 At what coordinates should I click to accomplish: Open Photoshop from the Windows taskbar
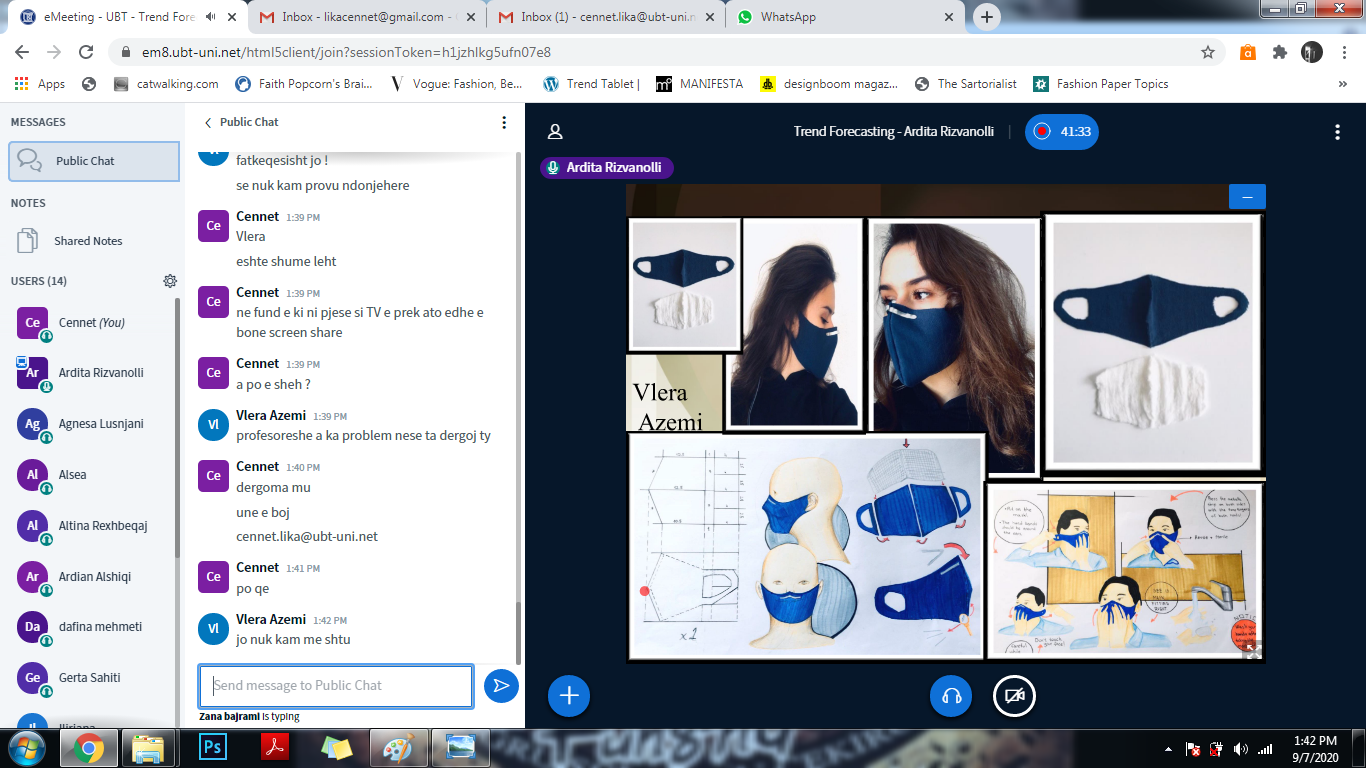coord(212,747)
